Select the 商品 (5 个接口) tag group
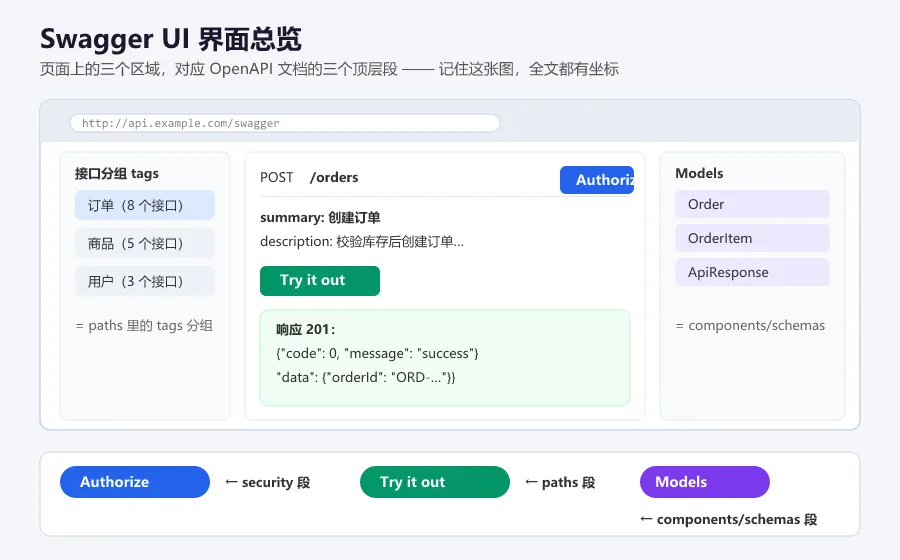900x560 pixels. point(145,243)
